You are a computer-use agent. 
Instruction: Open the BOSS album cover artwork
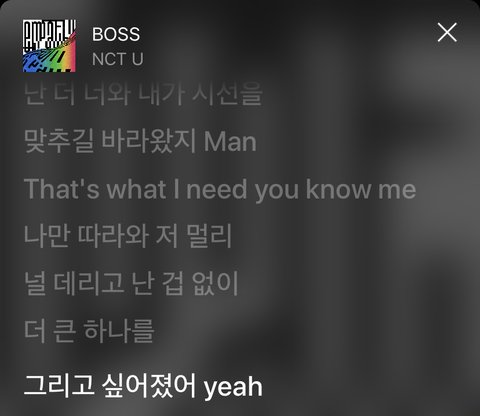point(49,46)
